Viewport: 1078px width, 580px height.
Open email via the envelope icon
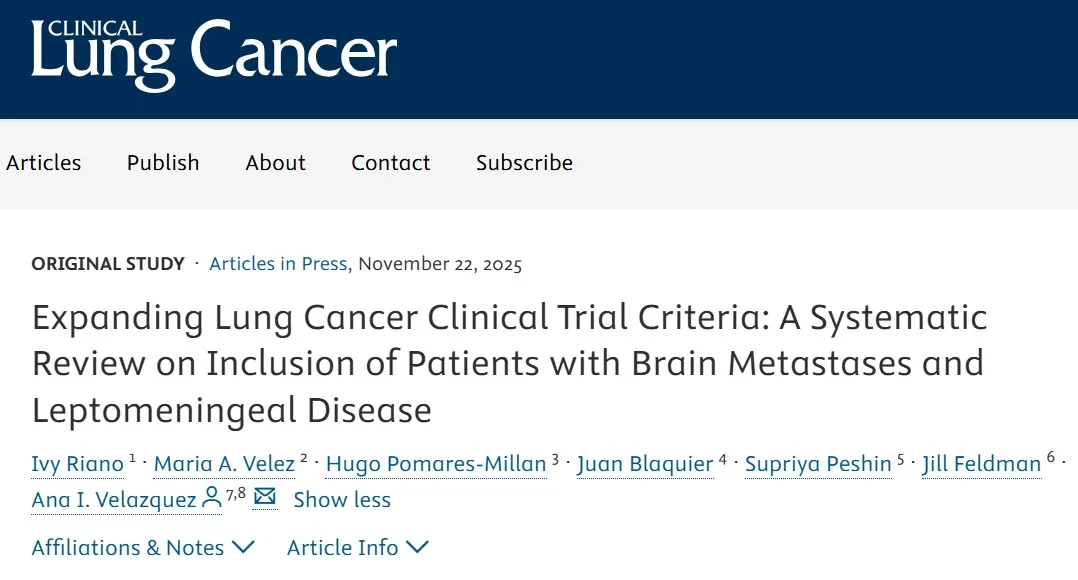pos(264,497)
